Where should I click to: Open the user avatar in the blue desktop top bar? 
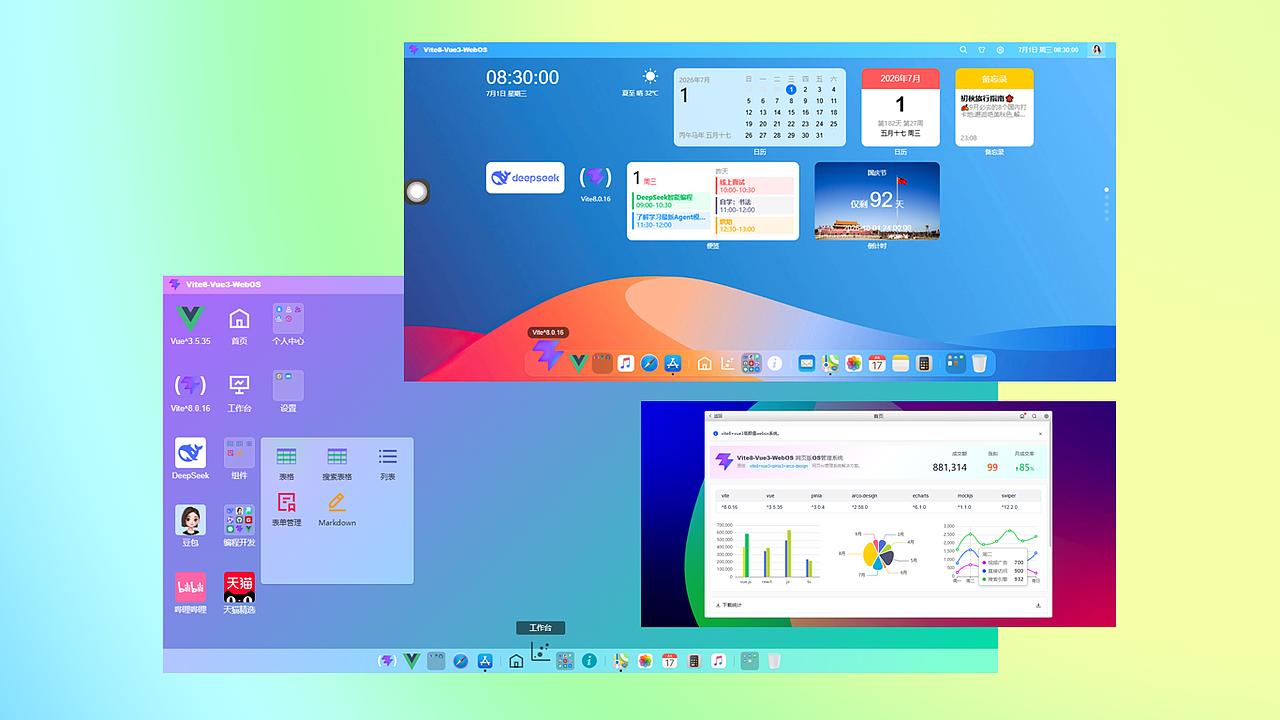point(1096,50)
